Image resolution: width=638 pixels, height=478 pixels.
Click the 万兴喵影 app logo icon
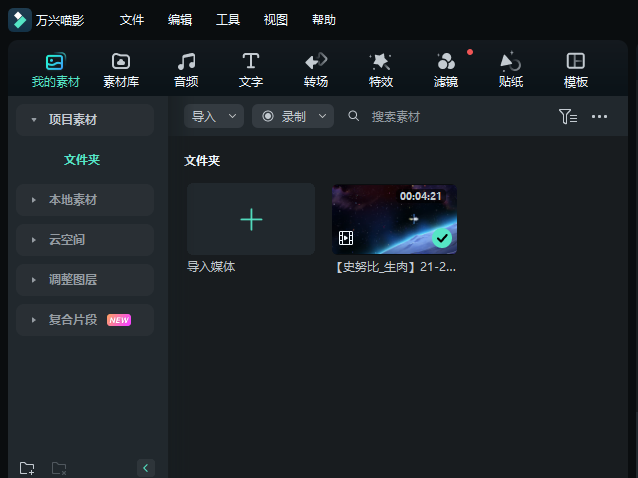pyautogui.click(x=20, y=20)
